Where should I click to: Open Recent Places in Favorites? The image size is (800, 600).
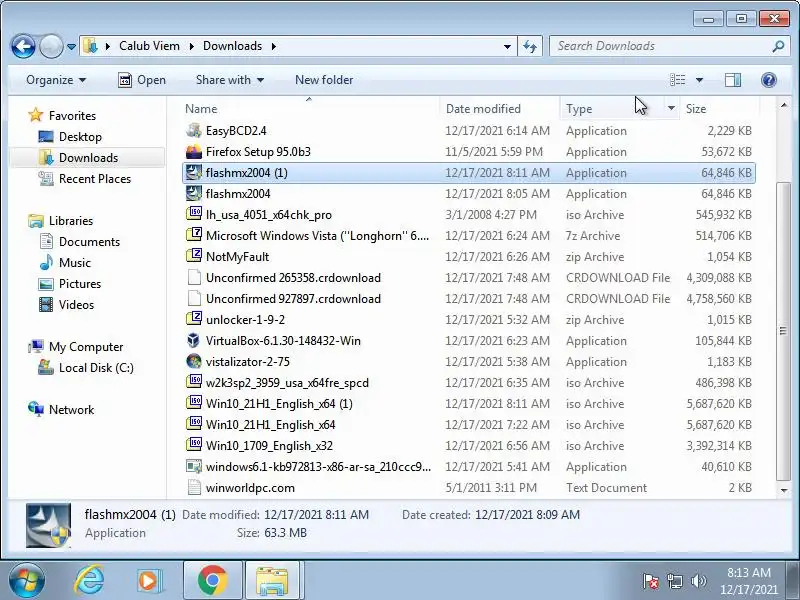[x=95, y=179]
